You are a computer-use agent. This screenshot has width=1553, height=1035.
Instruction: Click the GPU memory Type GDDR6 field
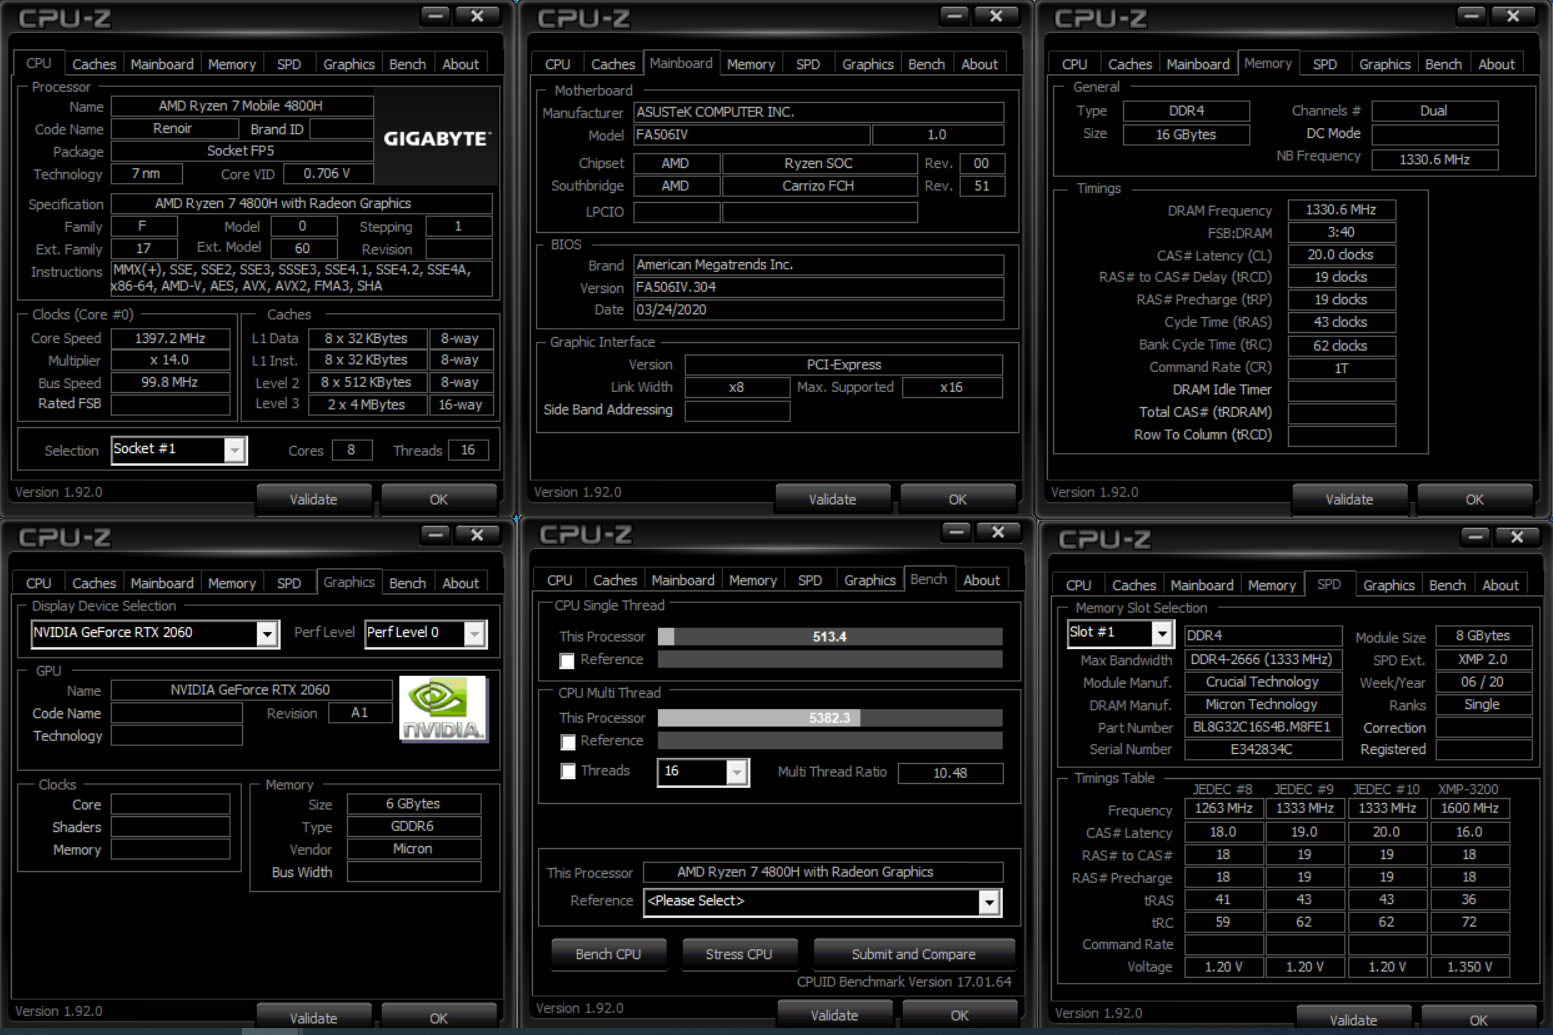tap(413, 827)
